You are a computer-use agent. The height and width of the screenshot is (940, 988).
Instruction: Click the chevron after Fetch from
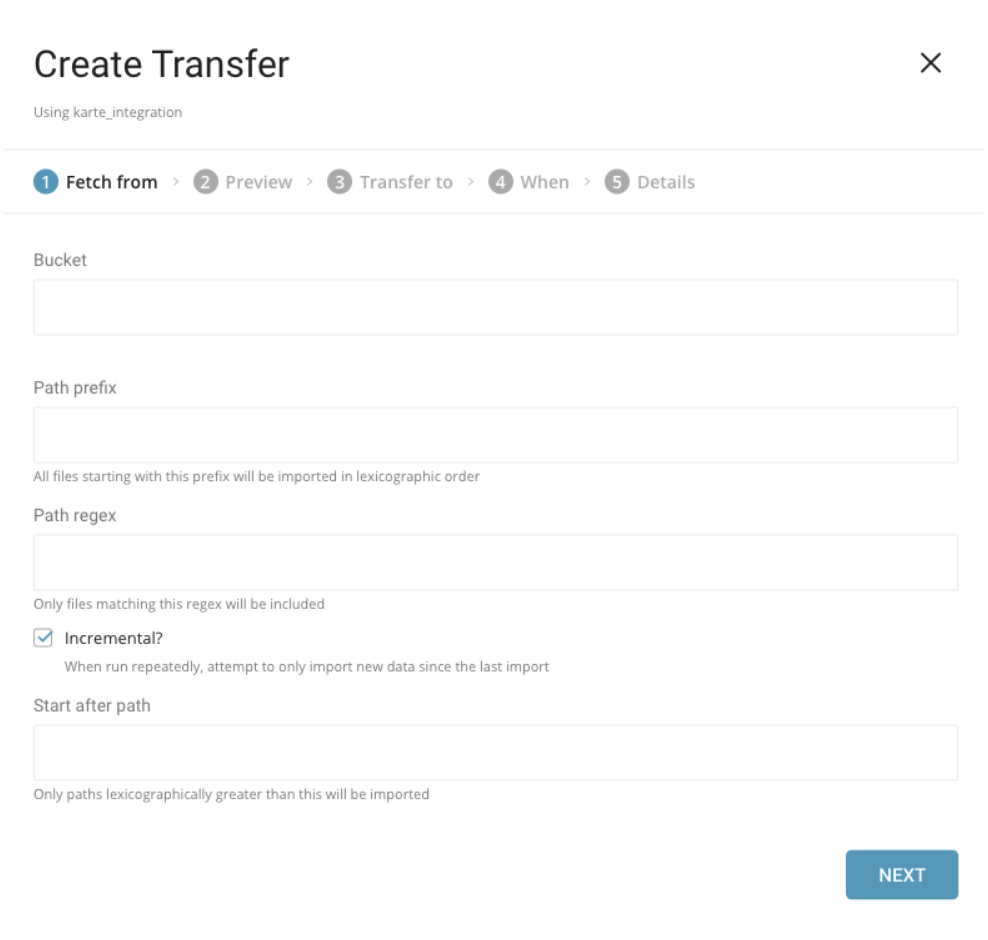pyautogui.click(x=176, y=182)
